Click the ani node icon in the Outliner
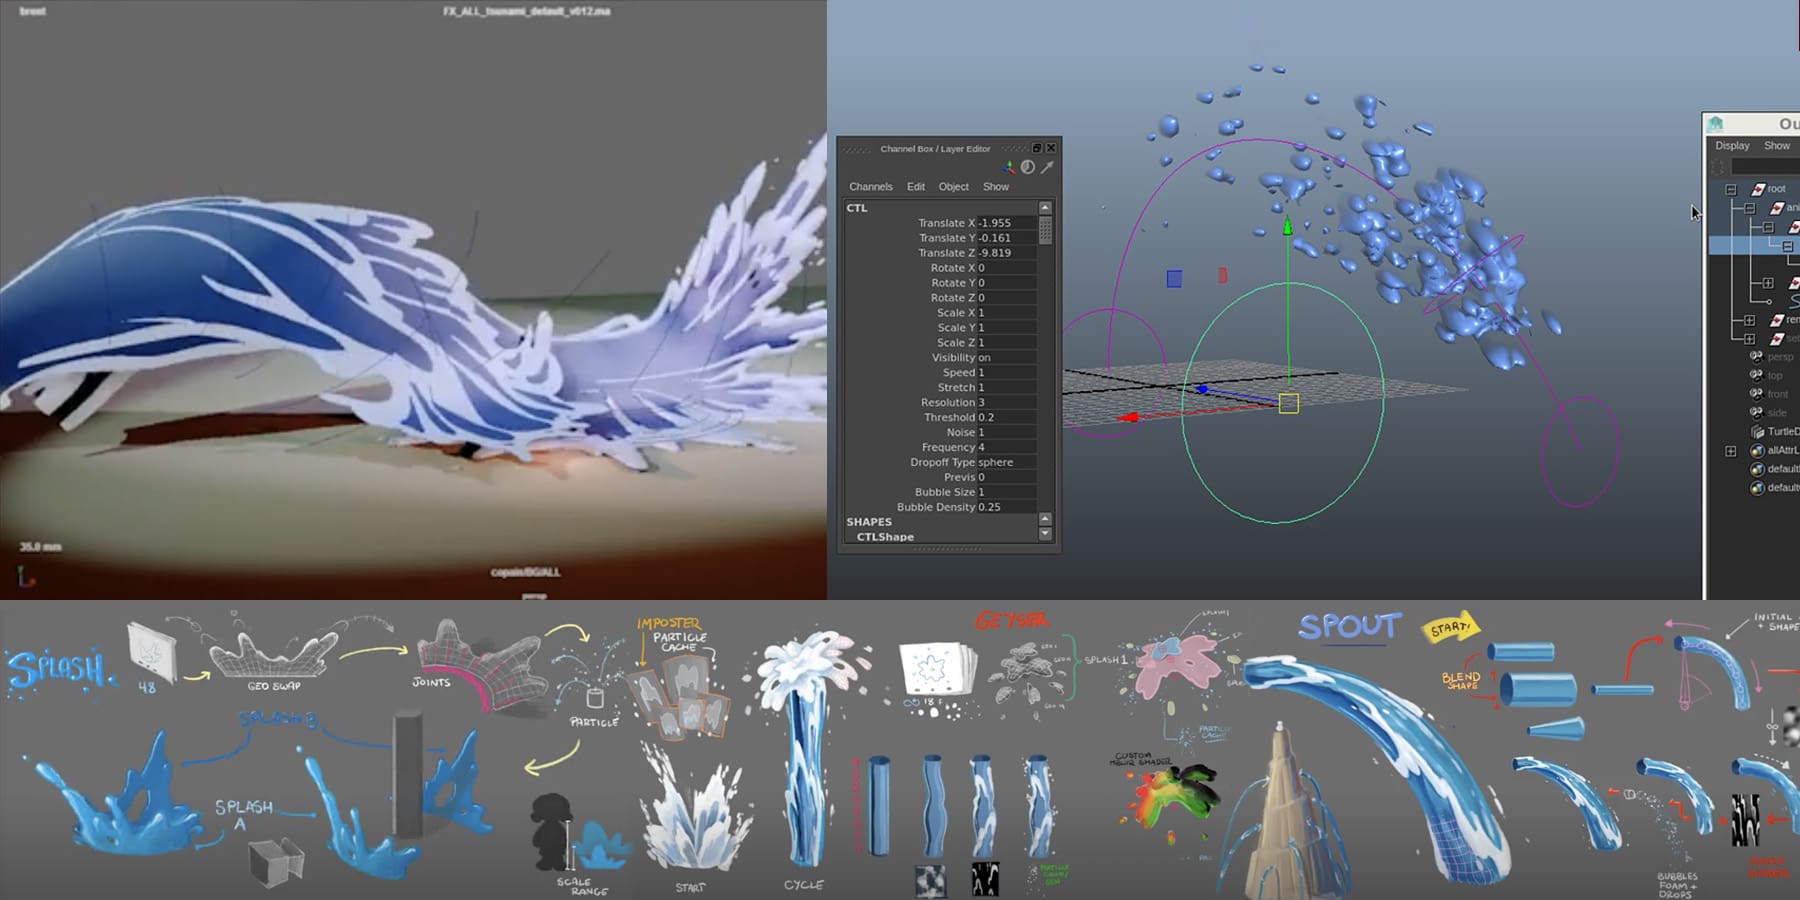 1777,208
